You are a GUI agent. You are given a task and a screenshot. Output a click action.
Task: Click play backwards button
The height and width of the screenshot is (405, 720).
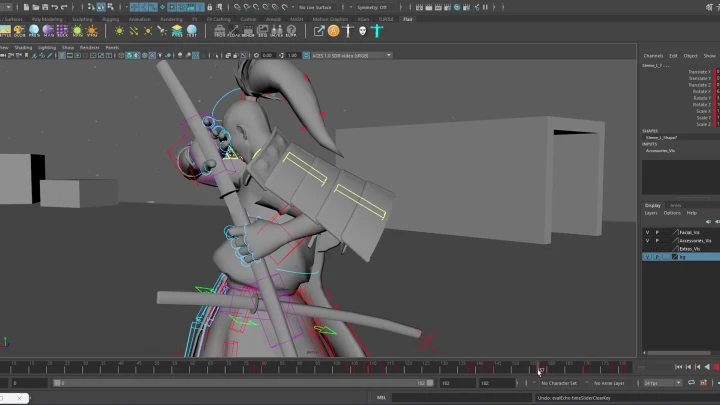pos(707,367)
